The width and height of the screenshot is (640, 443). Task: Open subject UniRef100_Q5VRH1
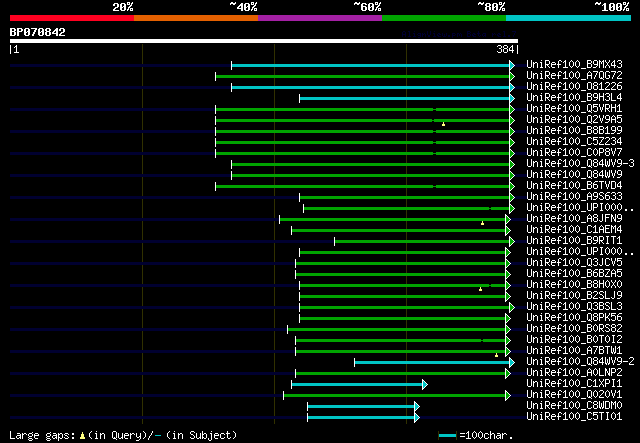click(x=574, y=108)
